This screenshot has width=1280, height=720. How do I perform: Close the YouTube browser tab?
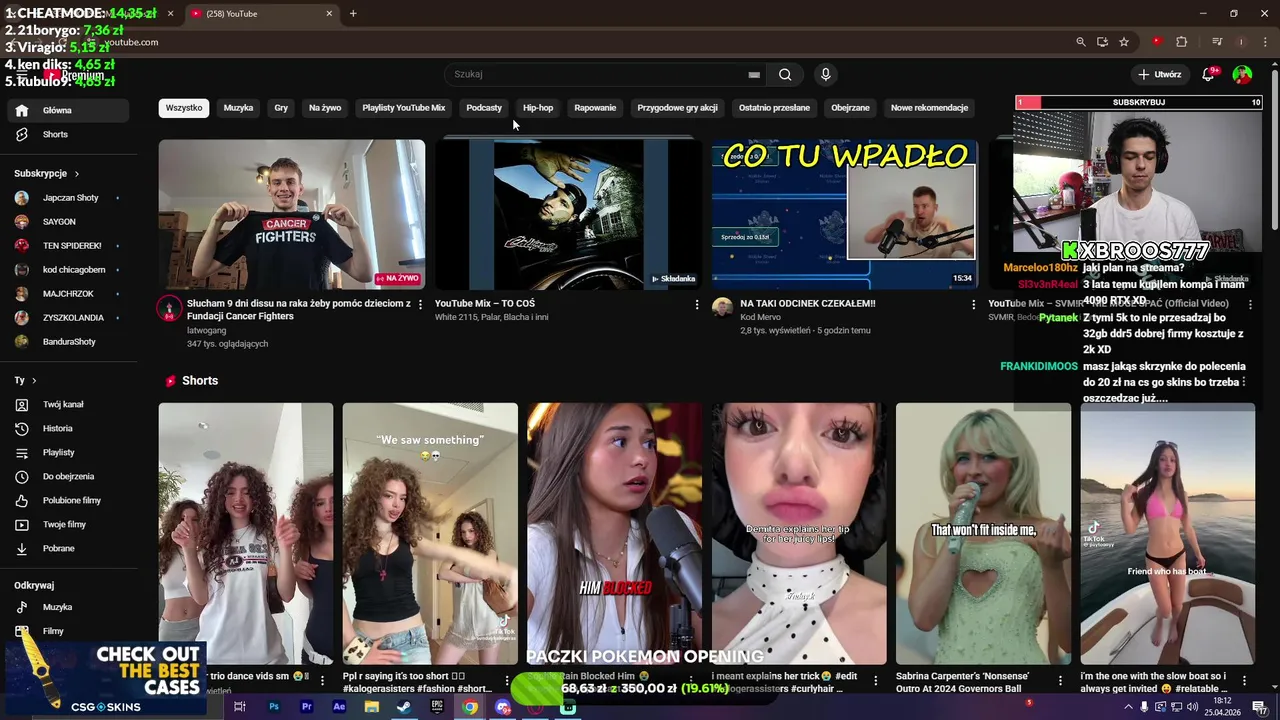(x=329, y=14)
